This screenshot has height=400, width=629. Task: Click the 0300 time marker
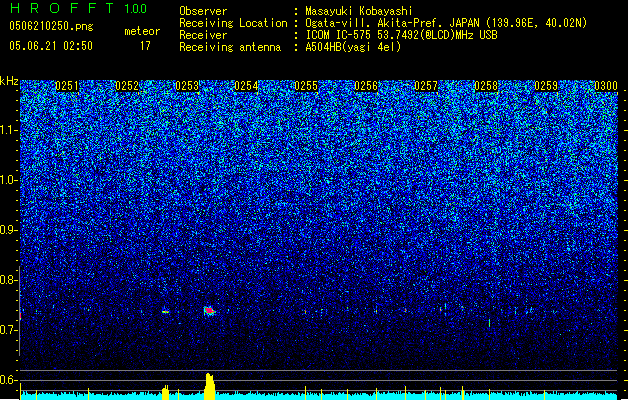(x=606, y=86)
